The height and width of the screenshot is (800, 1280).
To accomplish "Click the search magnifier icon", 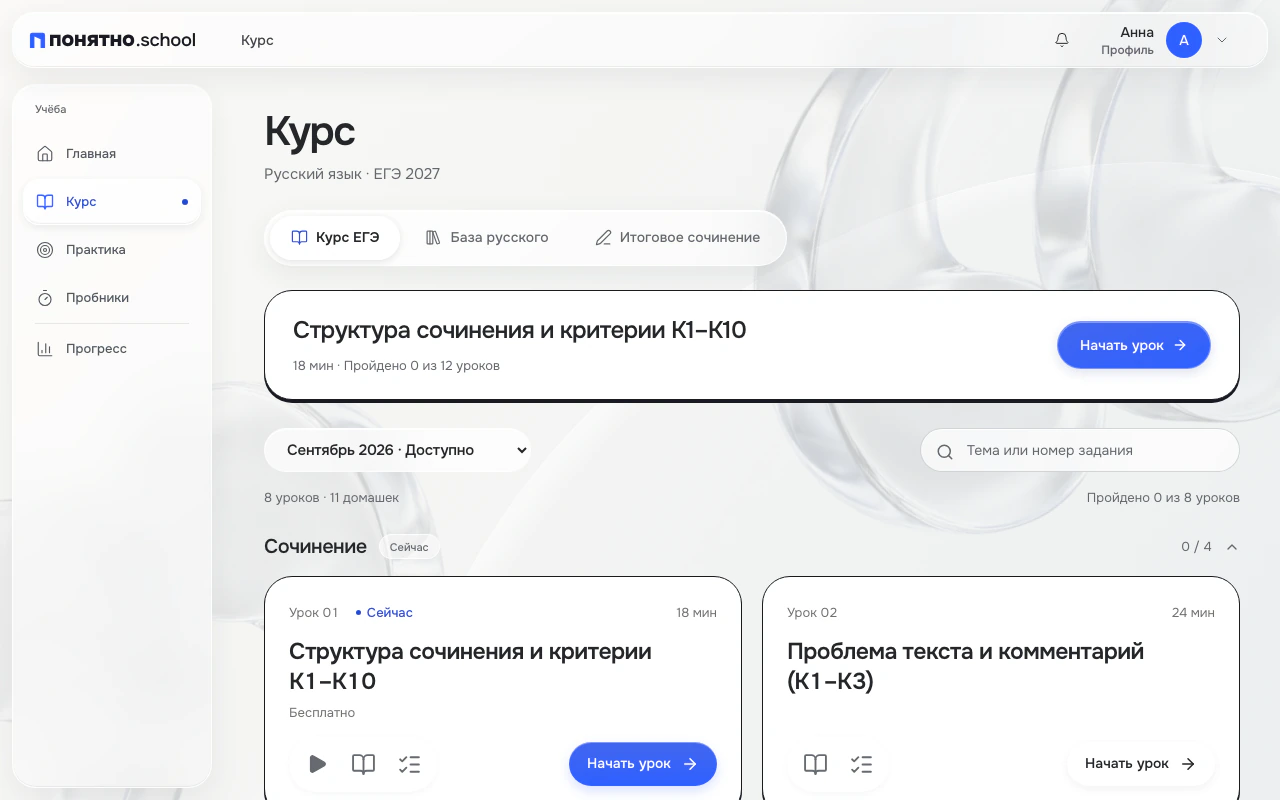I will pos(944,451).
